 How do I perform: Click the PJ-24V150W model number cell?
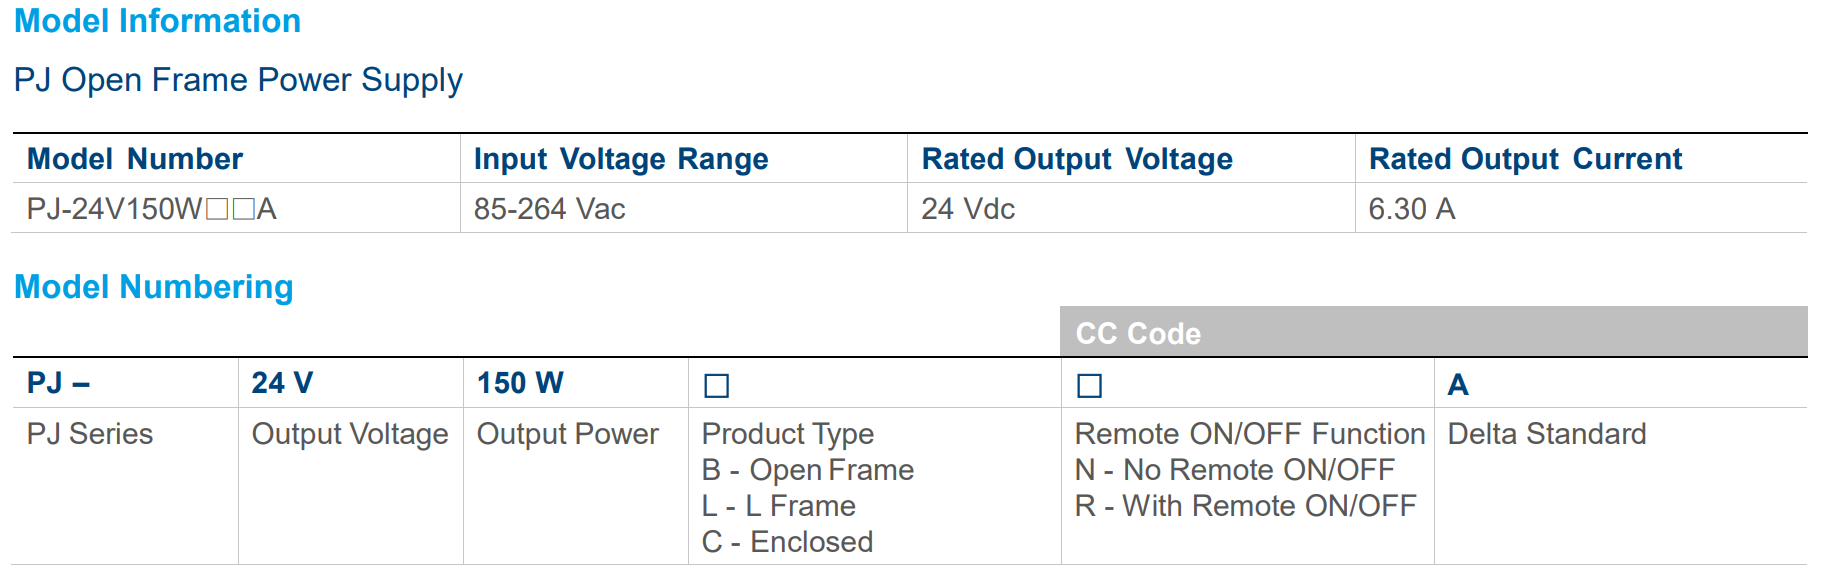[151, 209]
